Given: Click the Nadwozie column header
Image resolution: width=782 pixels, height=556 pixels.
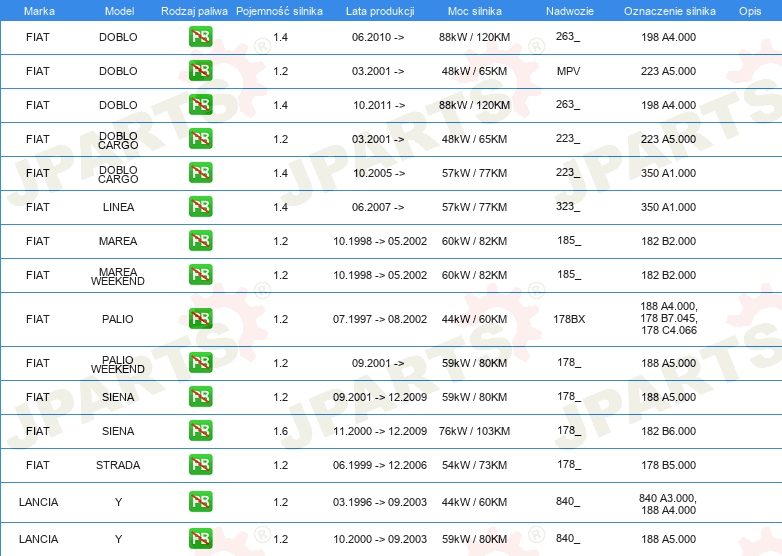Looking at the screenshot, I should click(x=570, y=11).
